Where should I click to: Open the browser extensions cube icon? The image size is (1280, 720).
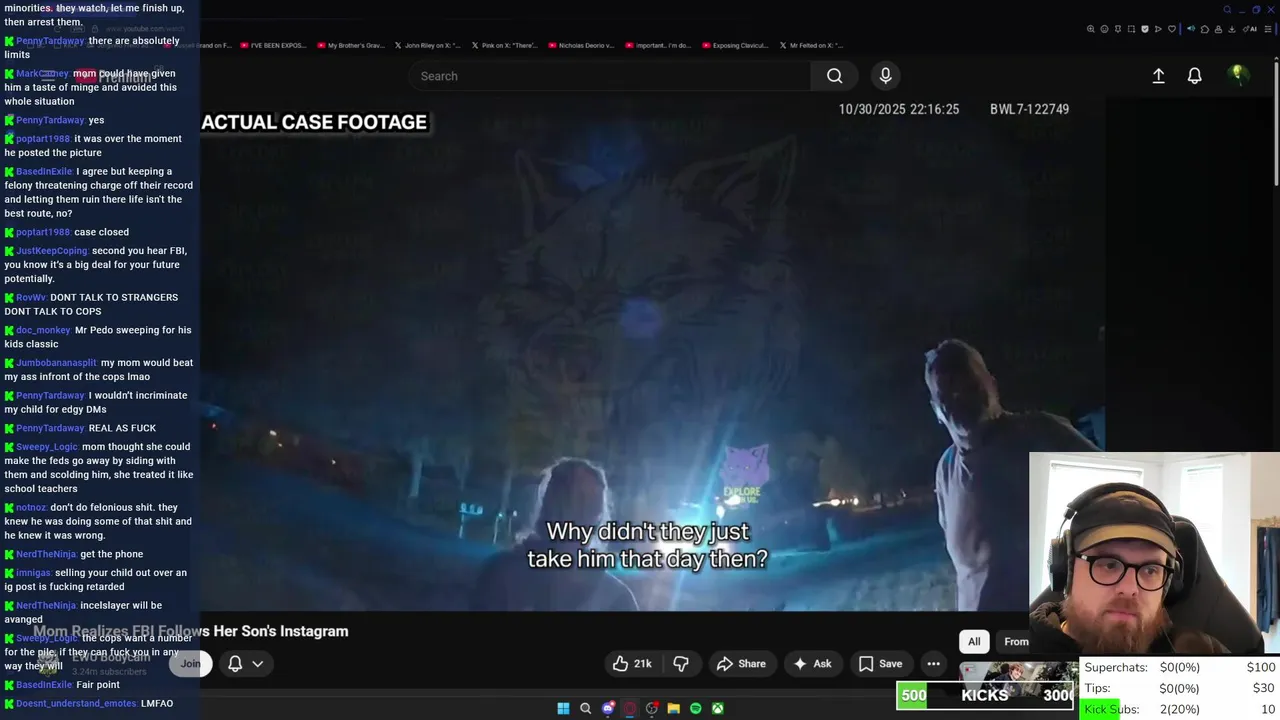click(1205, 29)
